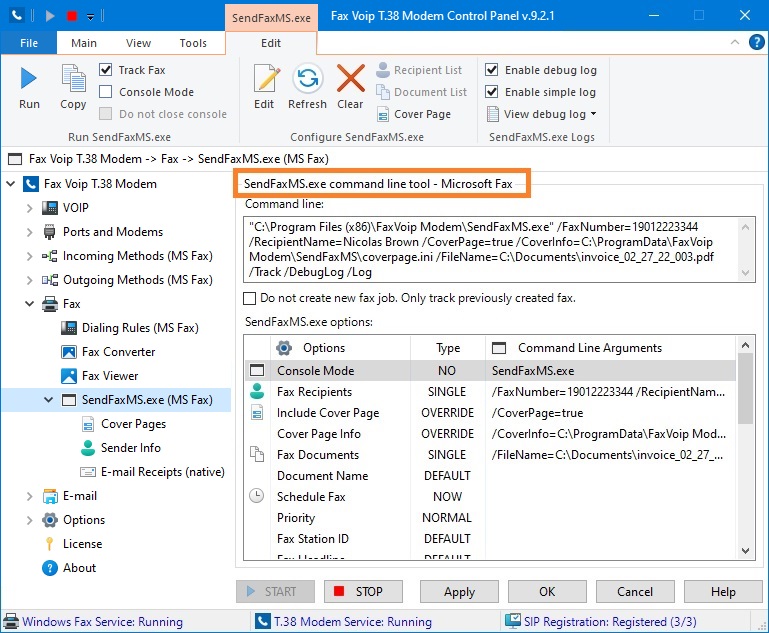Click the STOP button
Viewport: 769px width, 633px height.
click(363, 591)
